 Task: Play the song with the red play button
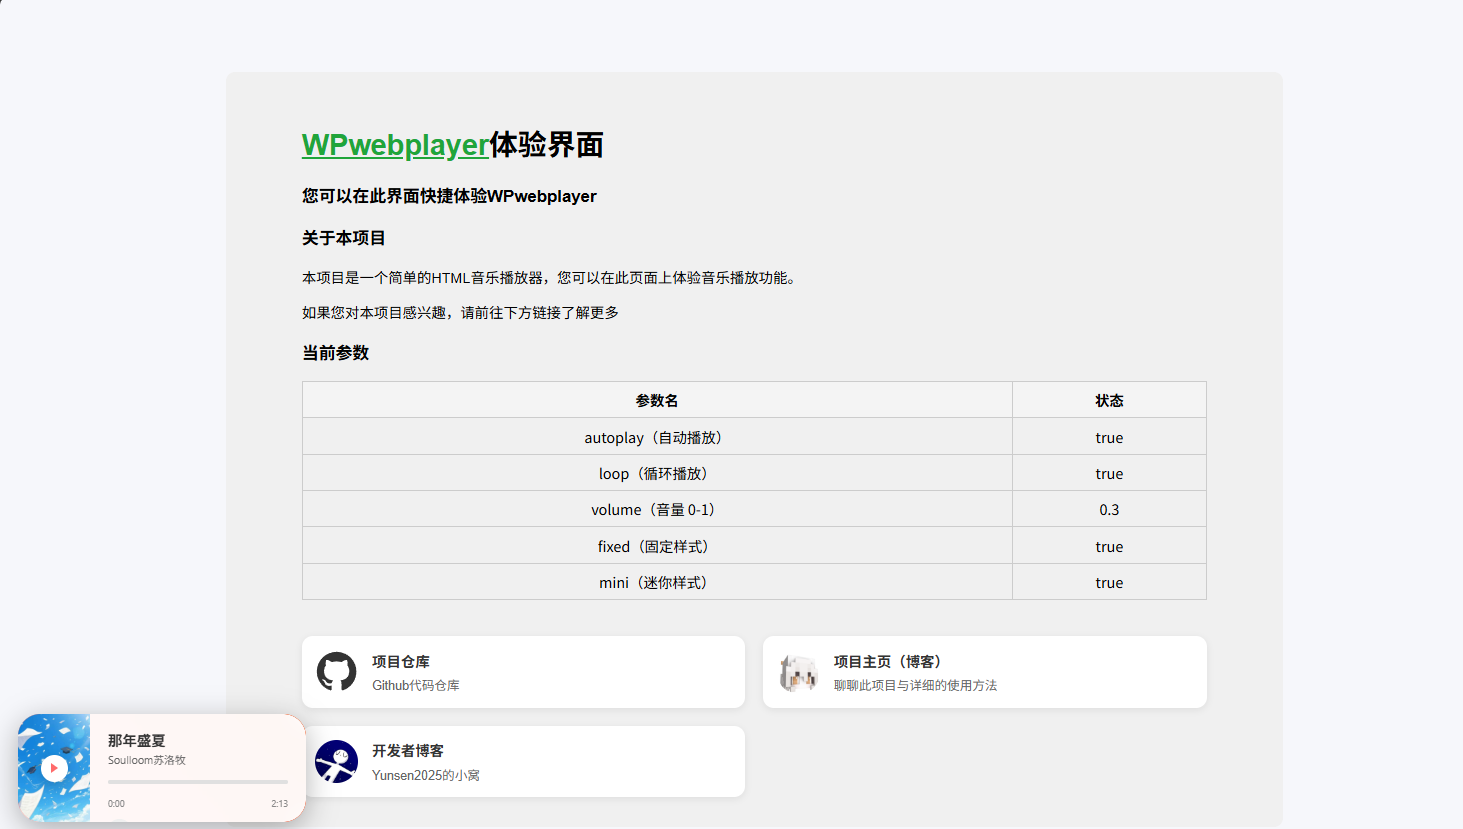pos(54,768)
